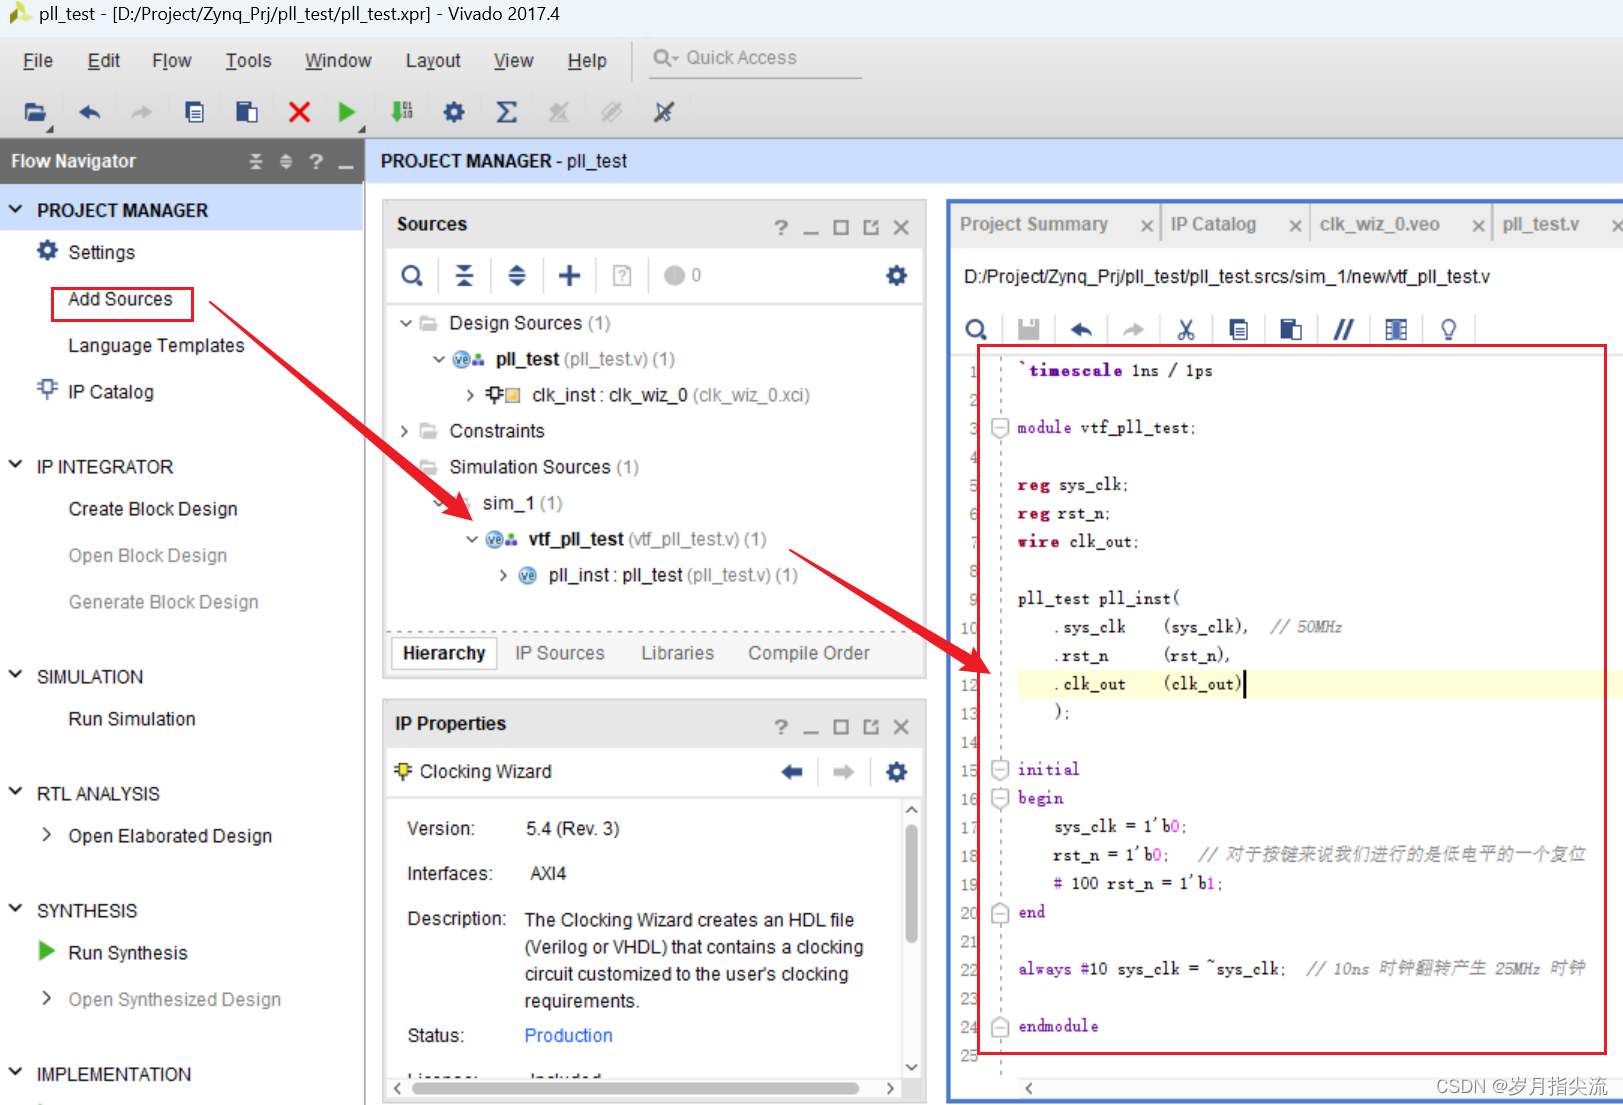
Task: Collapse the IP INTEGRATOR section
Action: coord(16,466)
